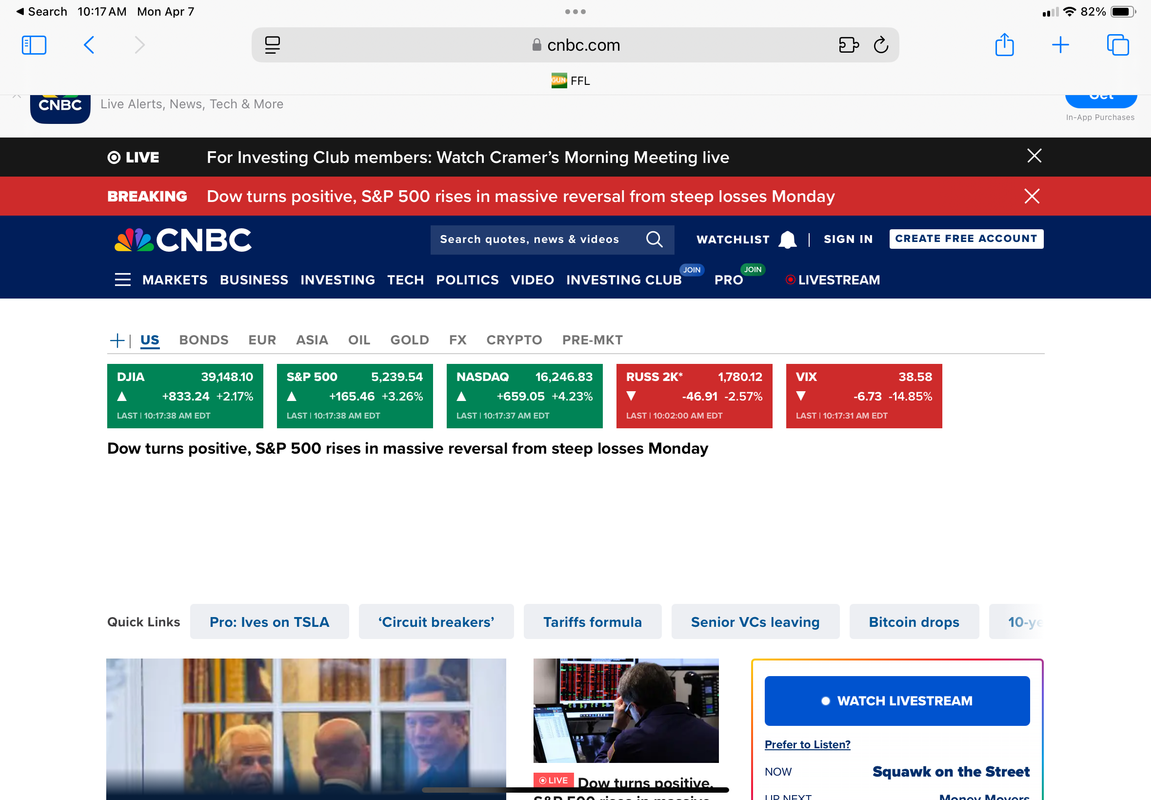Open the S&P 500 quote card
Viewport: 1151px width, 800px height.
(355, 396)
